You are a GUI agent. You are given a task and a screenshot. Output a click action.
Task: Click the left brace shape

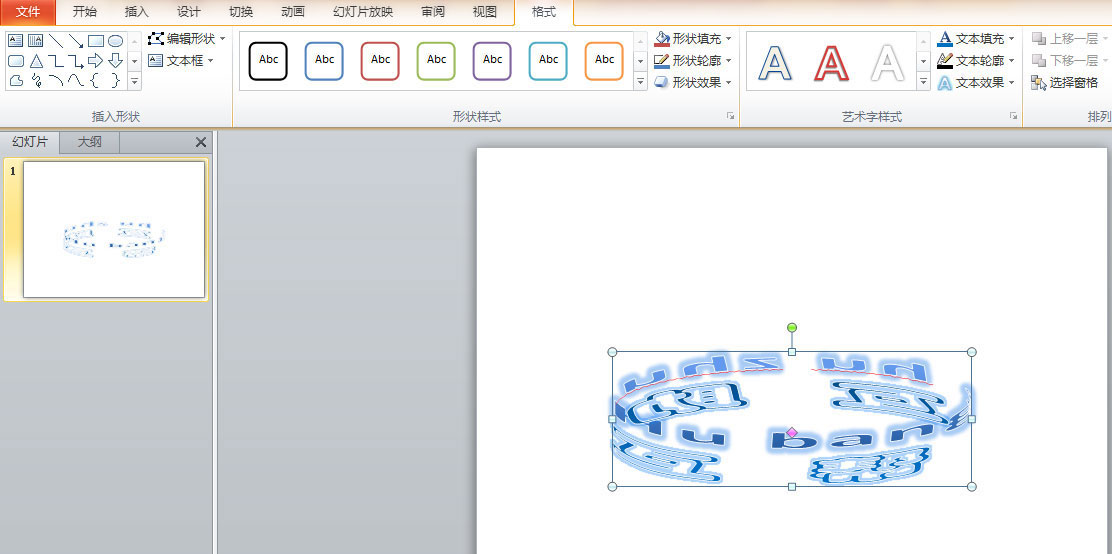click(96, 81)
